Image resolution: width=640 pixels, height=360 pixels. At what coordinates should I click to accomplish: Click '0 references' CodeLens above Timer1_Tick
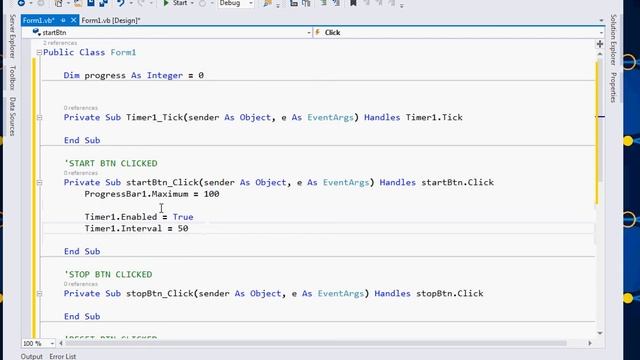pos(81,108)
